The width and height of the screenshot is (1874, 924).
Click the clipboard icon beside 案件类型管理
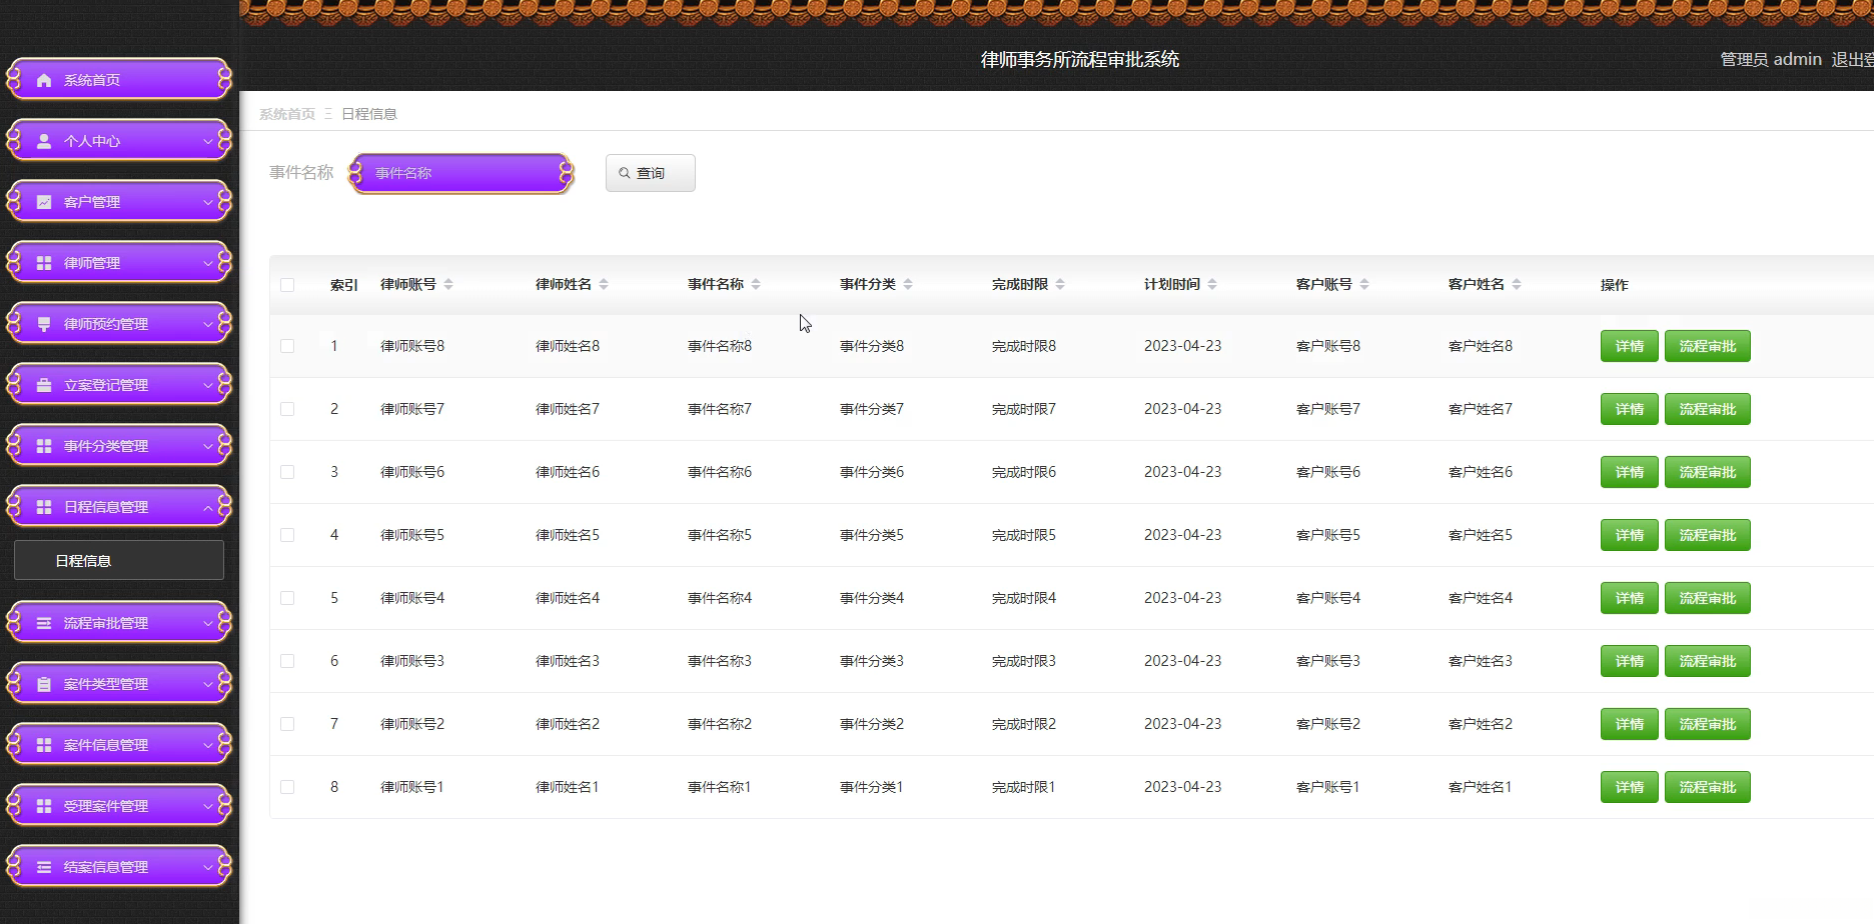44,684
